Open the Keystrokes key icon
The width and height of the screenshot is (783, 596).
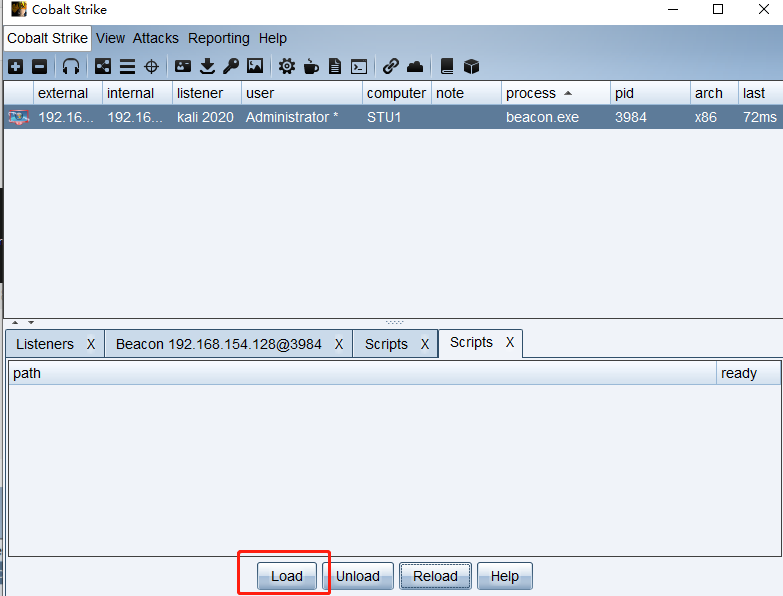point(231,66)
